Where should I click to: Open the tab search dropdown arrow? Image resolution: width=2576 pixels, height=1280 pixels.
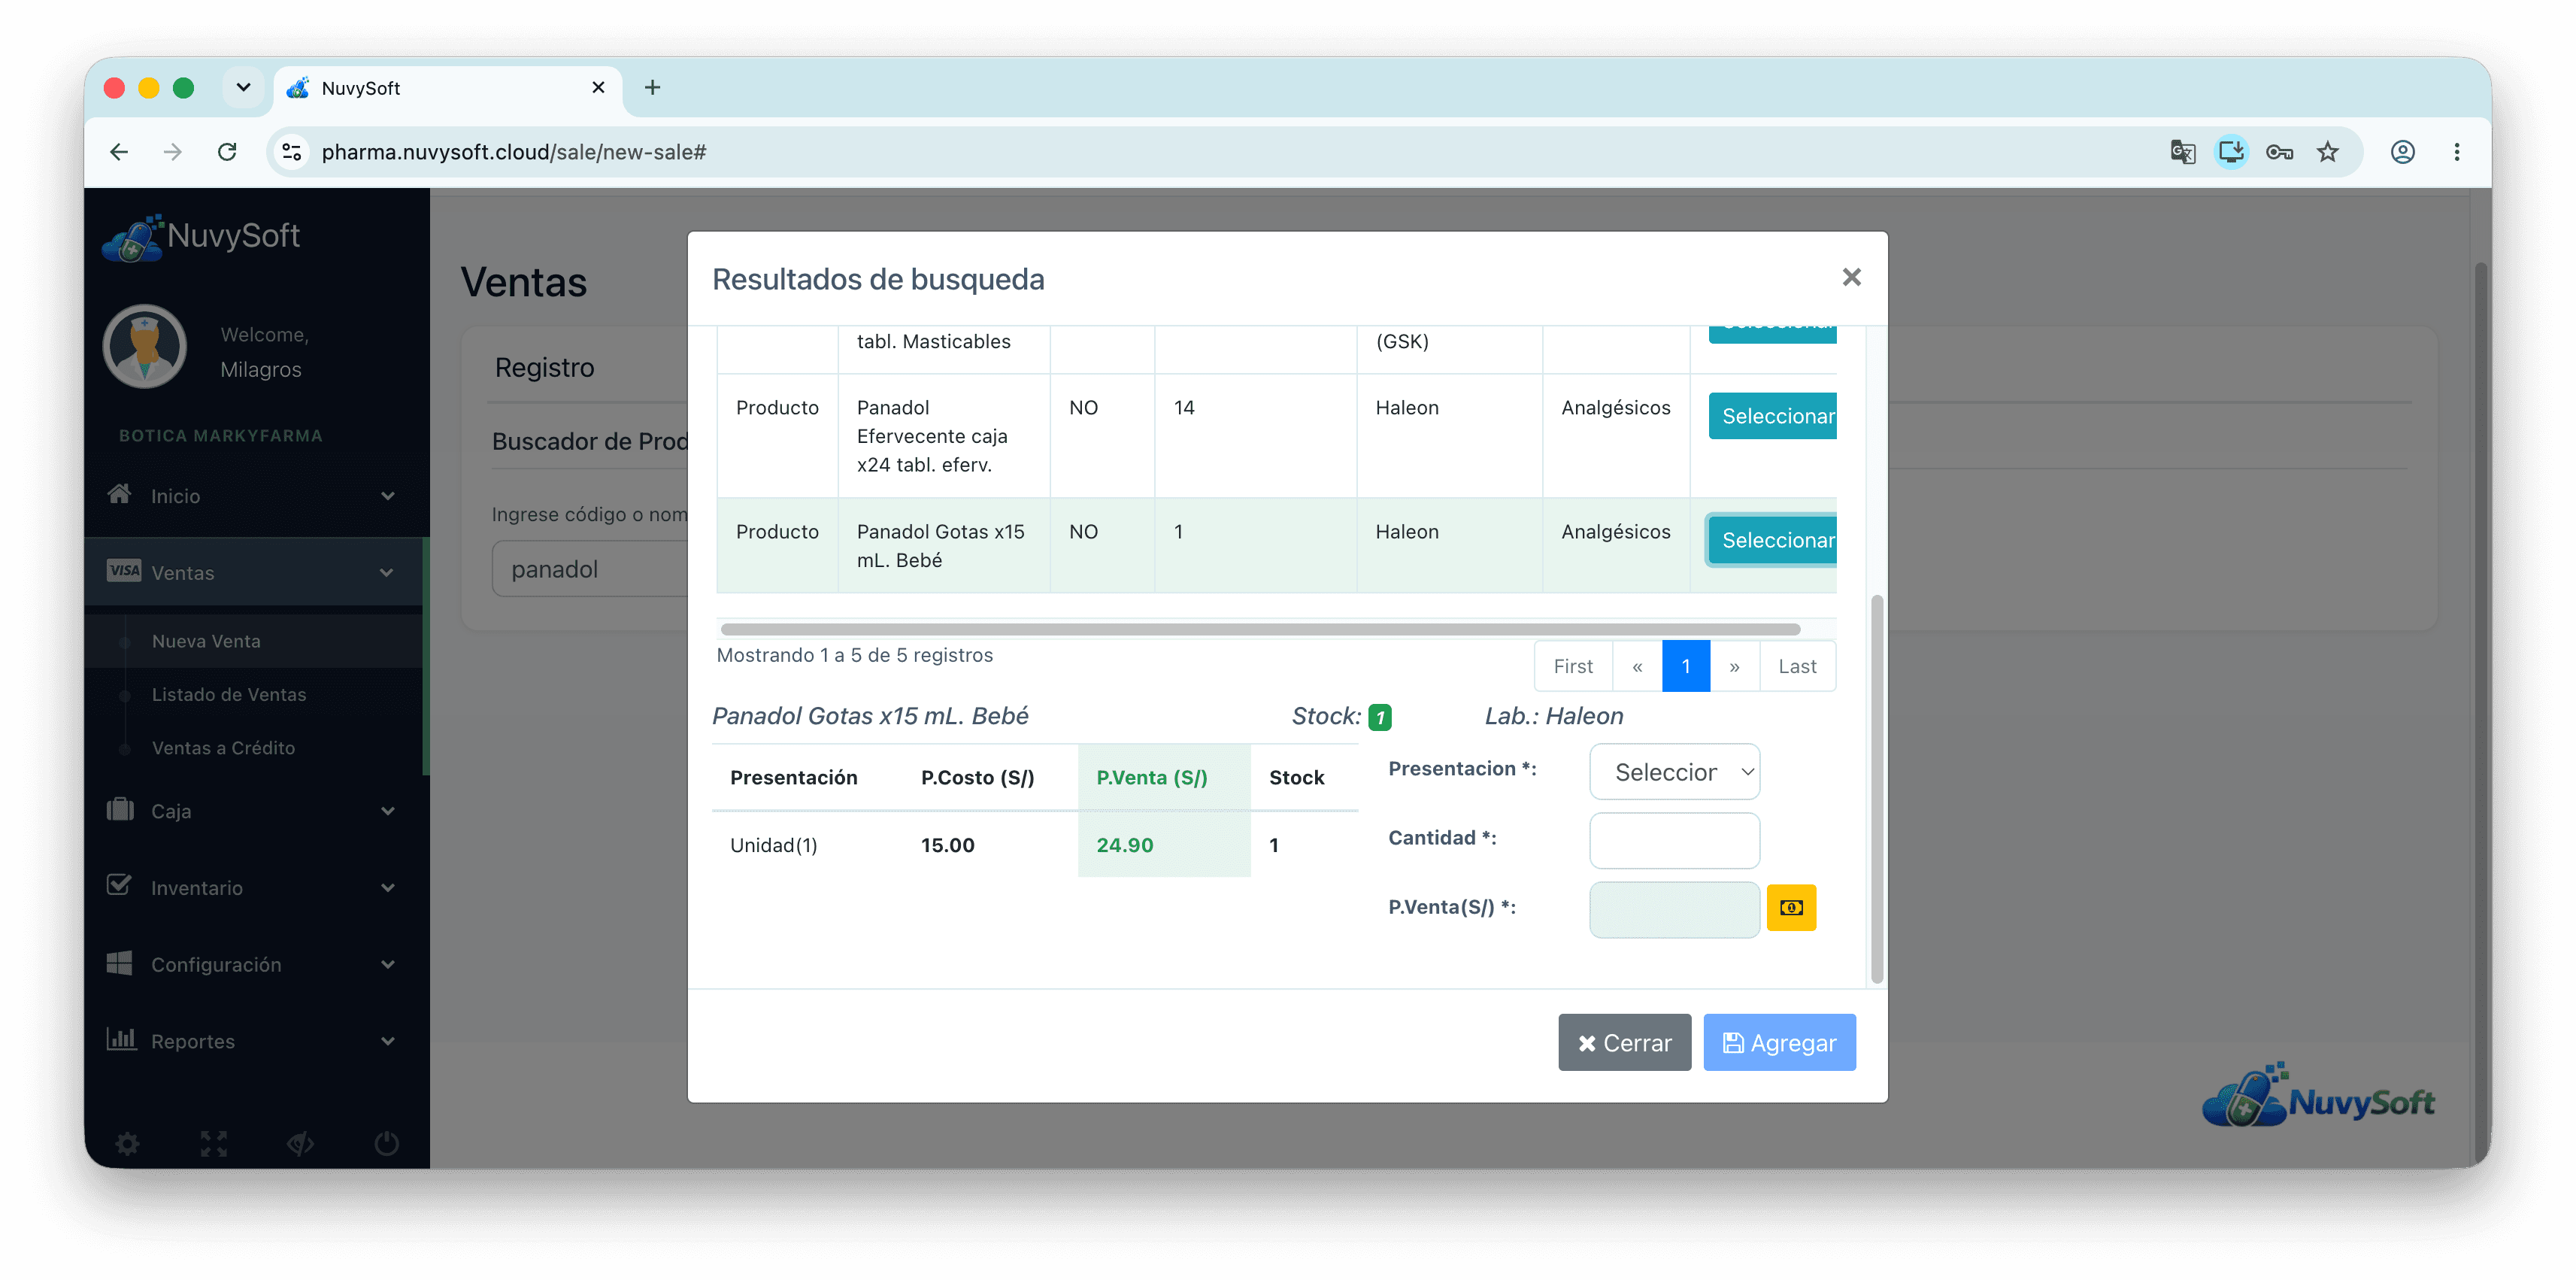tap(243, 88)
